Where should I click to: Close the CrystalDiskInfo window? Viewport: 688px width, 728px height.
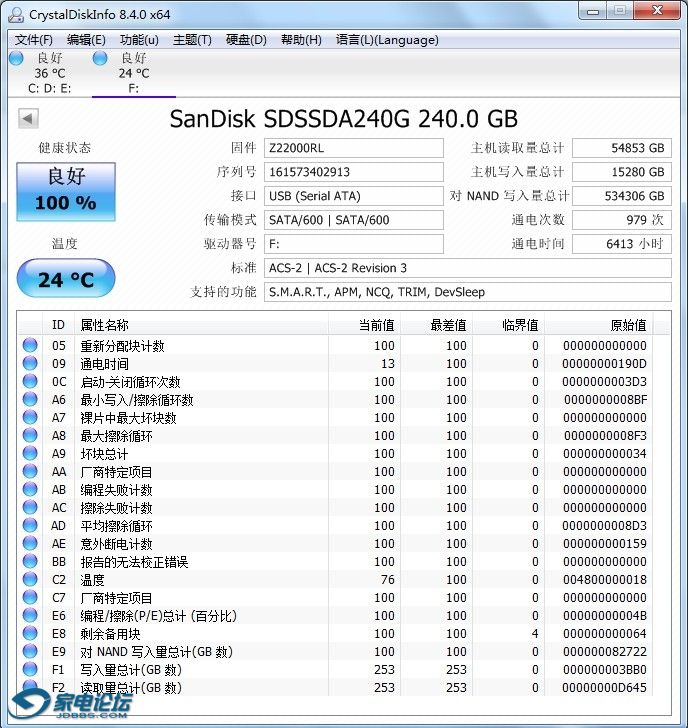(657, 11)
